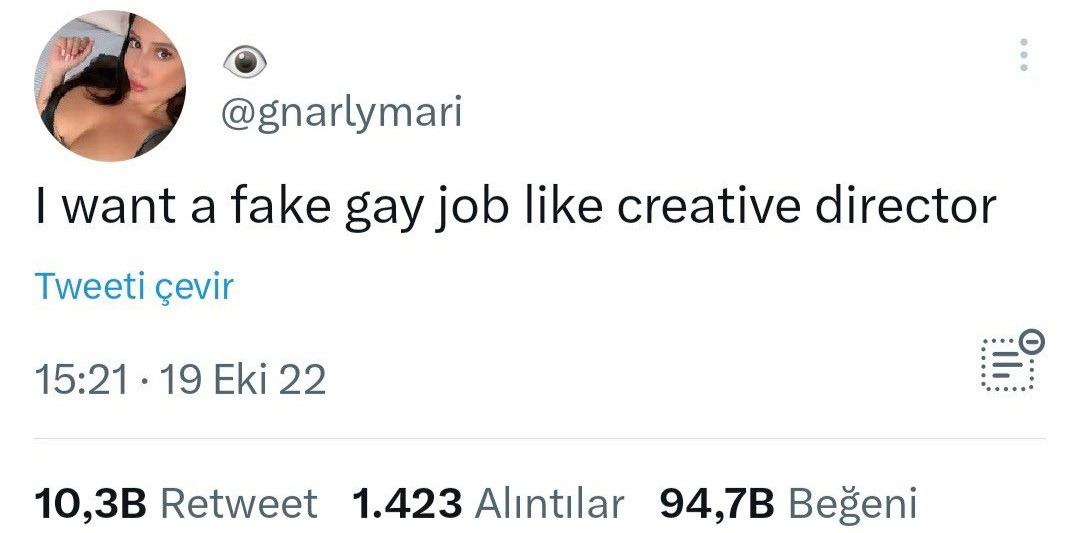Click the eye emoji display name
This screenshot has width=1079, height=533.
click(x=245, y=62)
